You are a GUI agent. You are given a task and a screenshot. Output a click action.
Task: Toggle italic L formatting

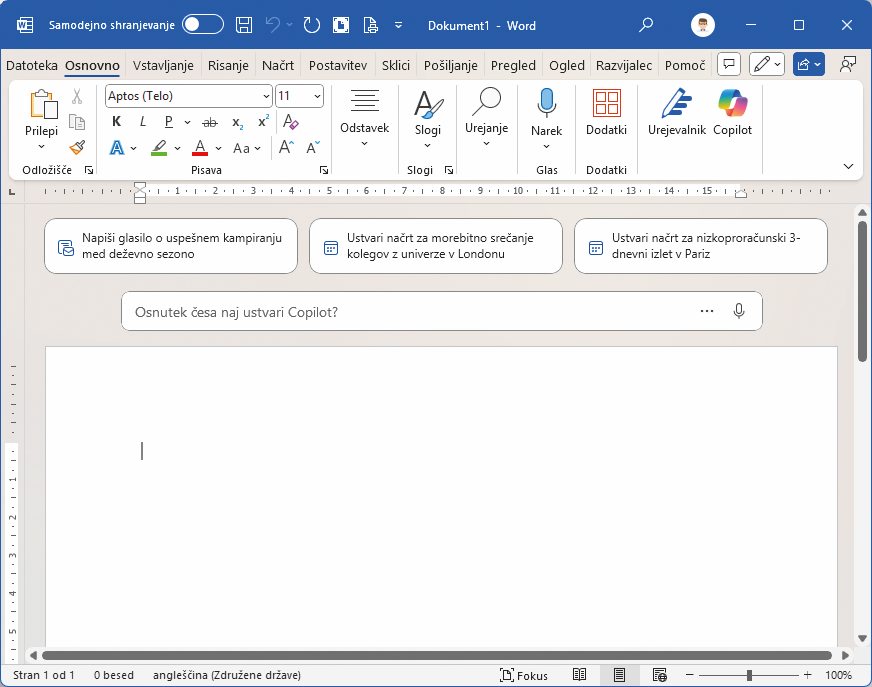click(x=143, y=122)
